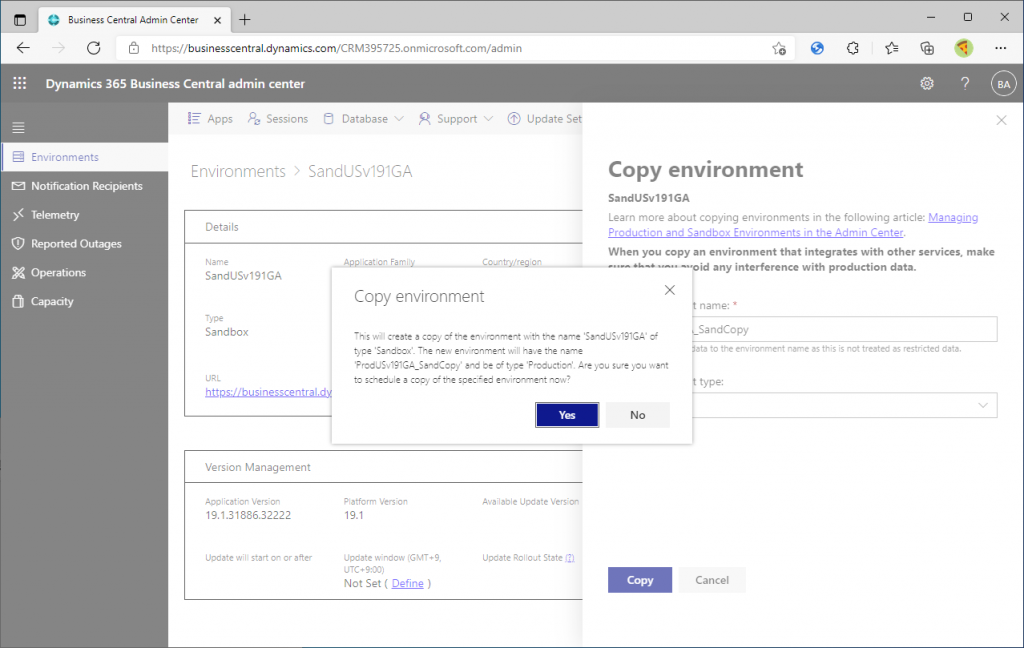This screenshot has height=648, width=1024.
Task: Add this page to favorites star icon
Action: point(778,48)
